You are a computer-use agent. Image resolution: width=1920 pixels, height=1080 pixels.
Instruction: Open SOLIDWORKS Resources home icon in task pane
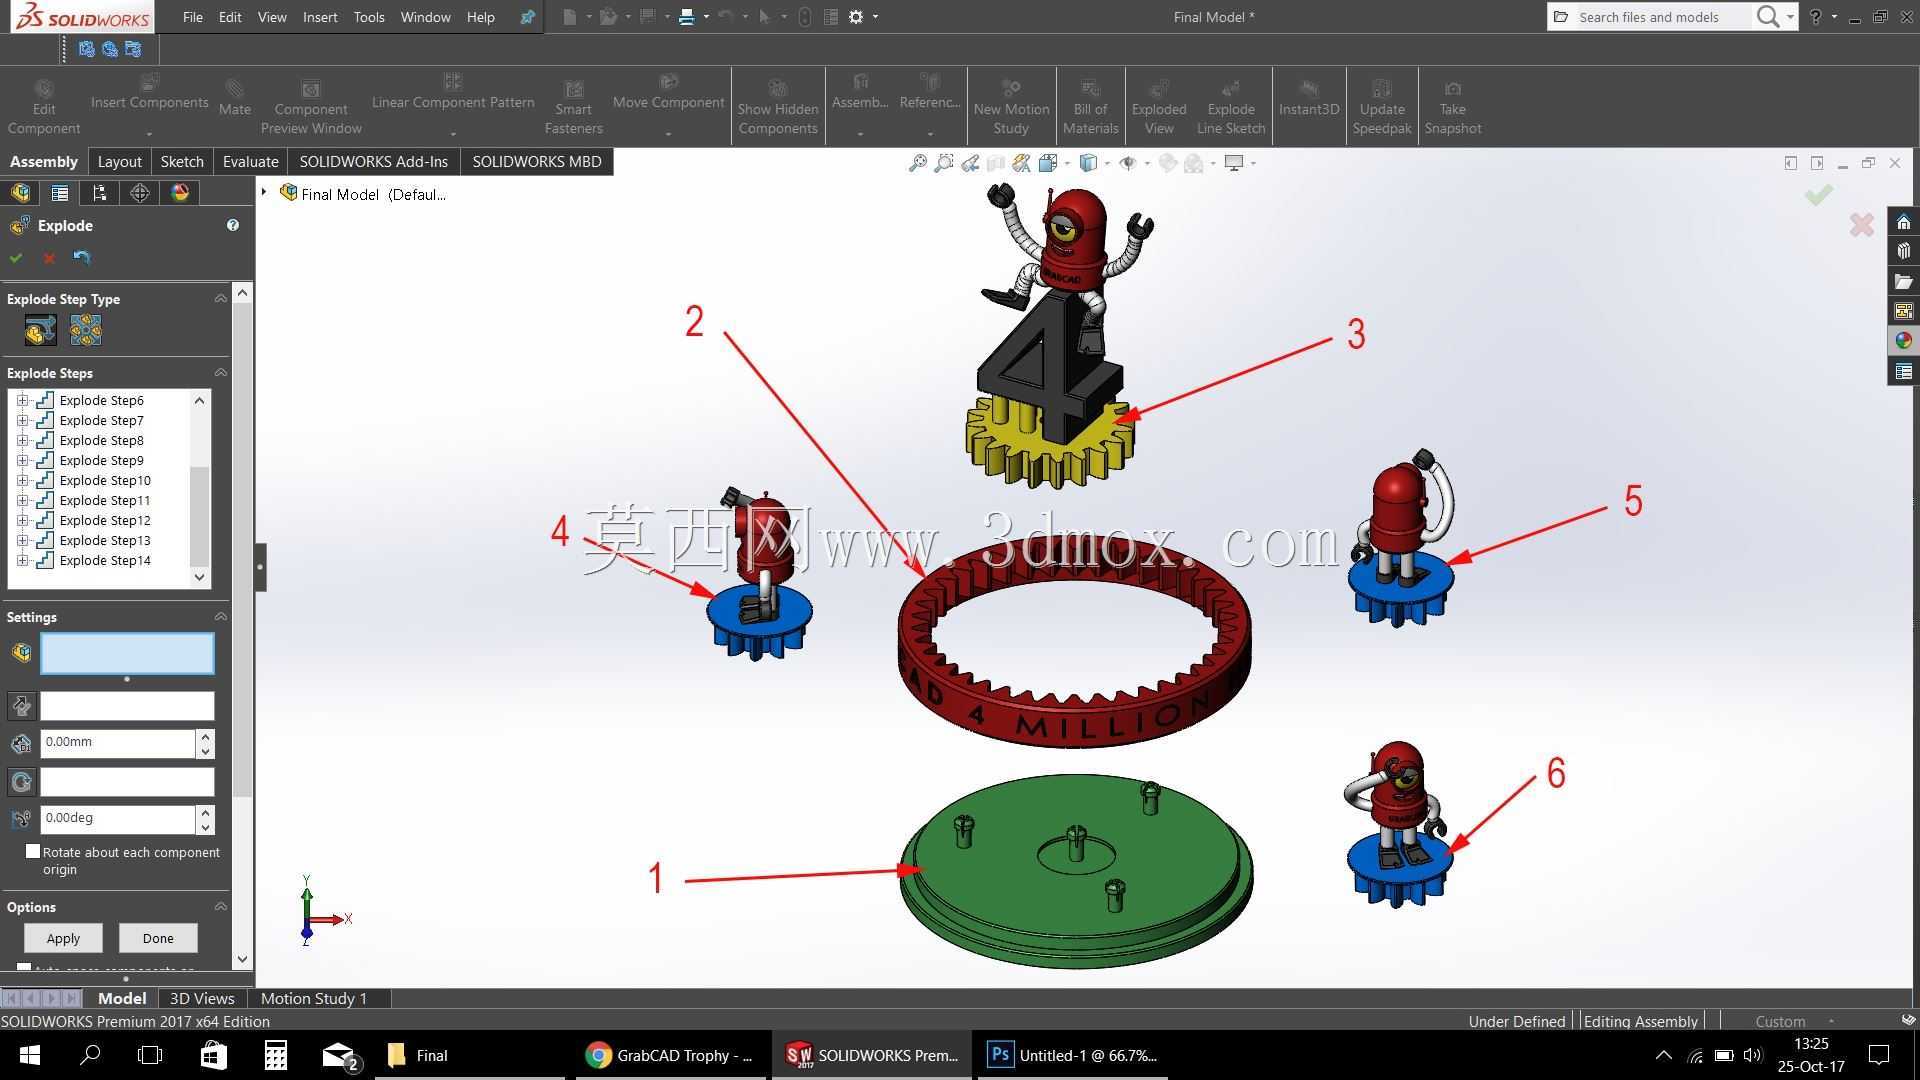1903,222
